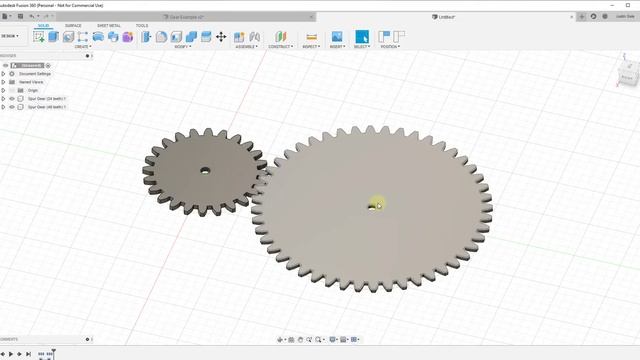Choose the Joint tool
640x360 pixels.
[255, 37]
